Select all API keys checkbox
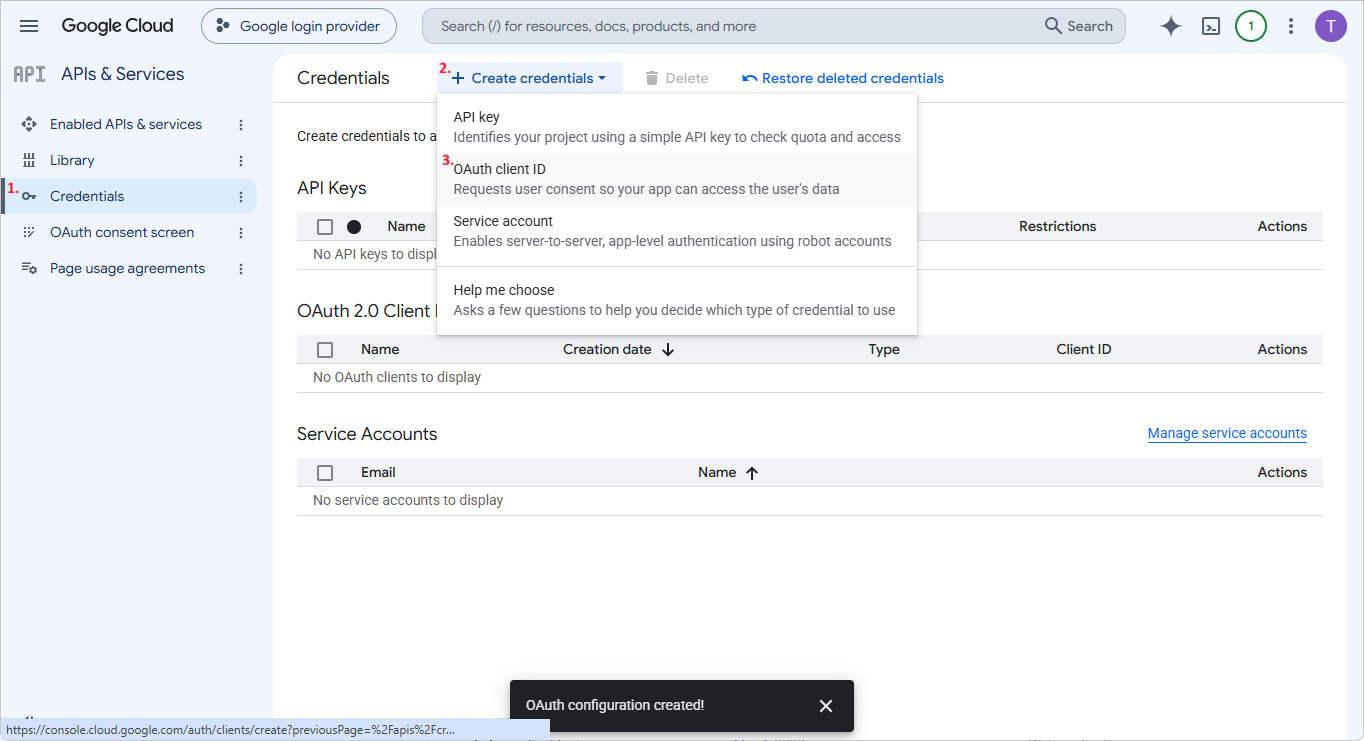Image resolution: width=1364 pixels, height=741 pixels. [x=325, y=227]
